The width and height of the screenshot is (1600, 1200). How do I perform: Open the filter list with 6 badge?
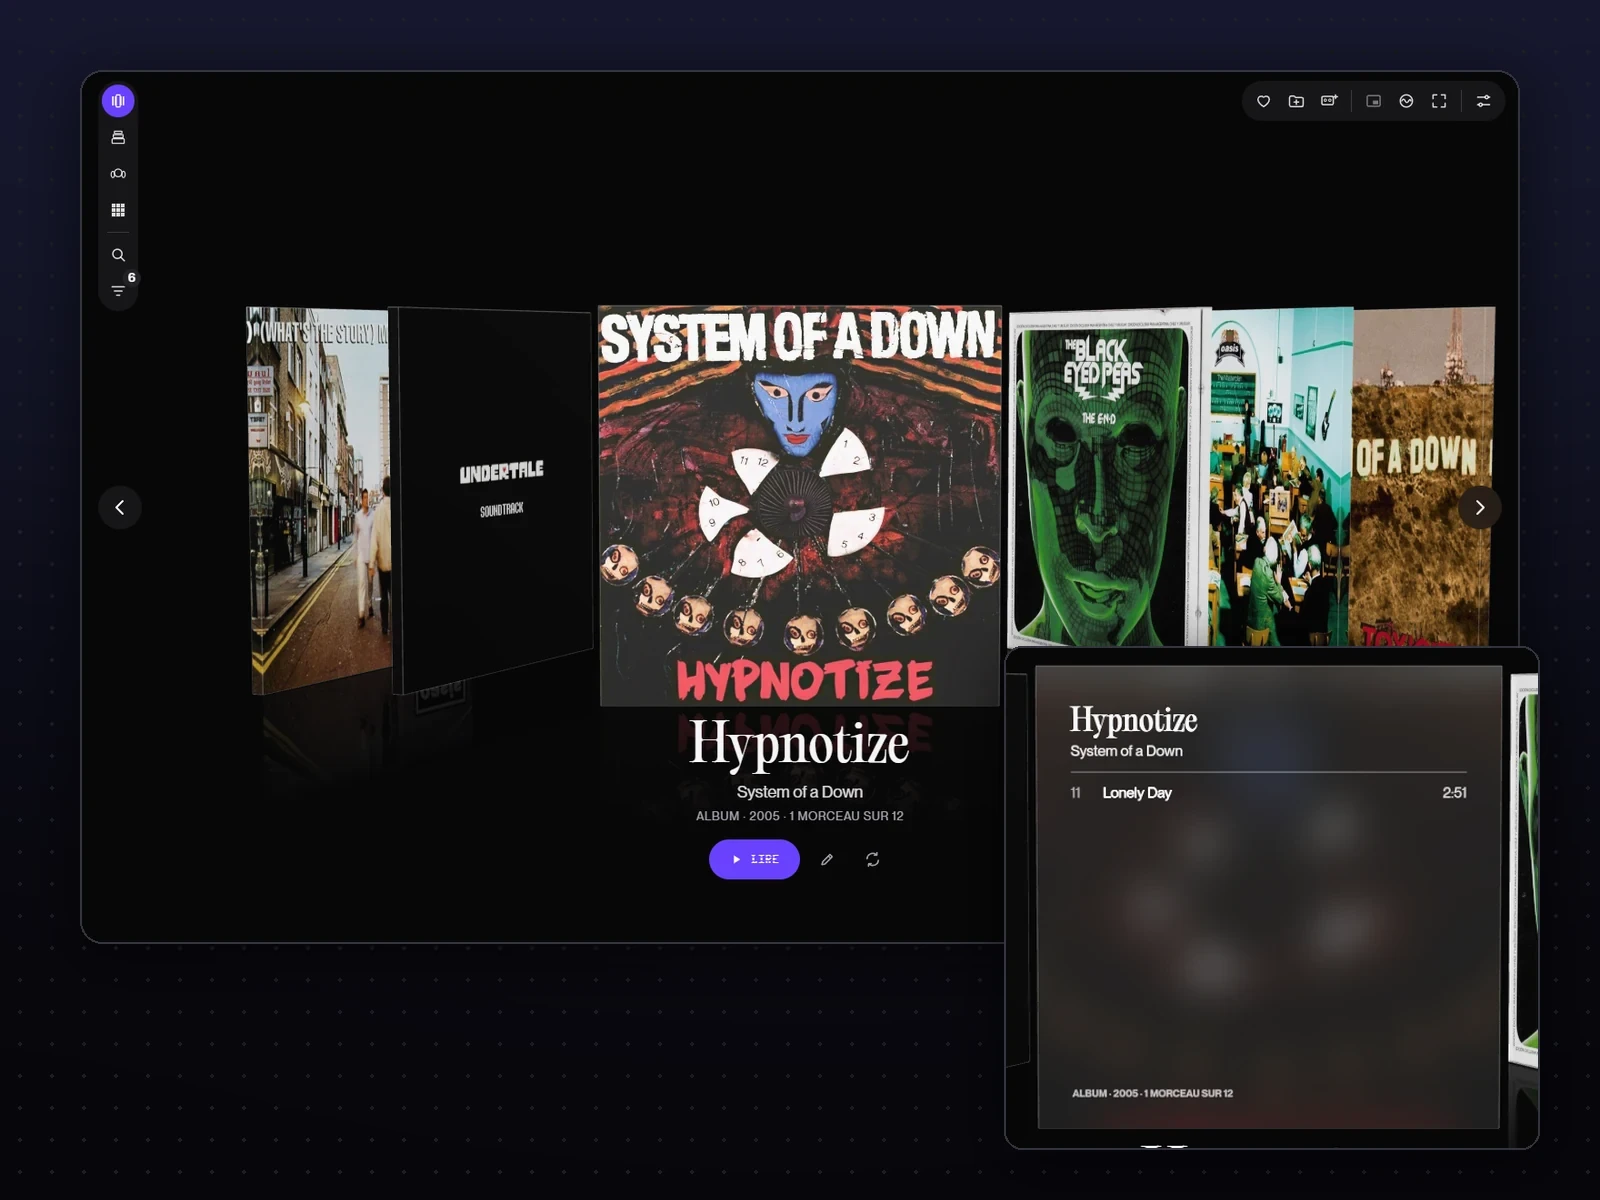118,291
